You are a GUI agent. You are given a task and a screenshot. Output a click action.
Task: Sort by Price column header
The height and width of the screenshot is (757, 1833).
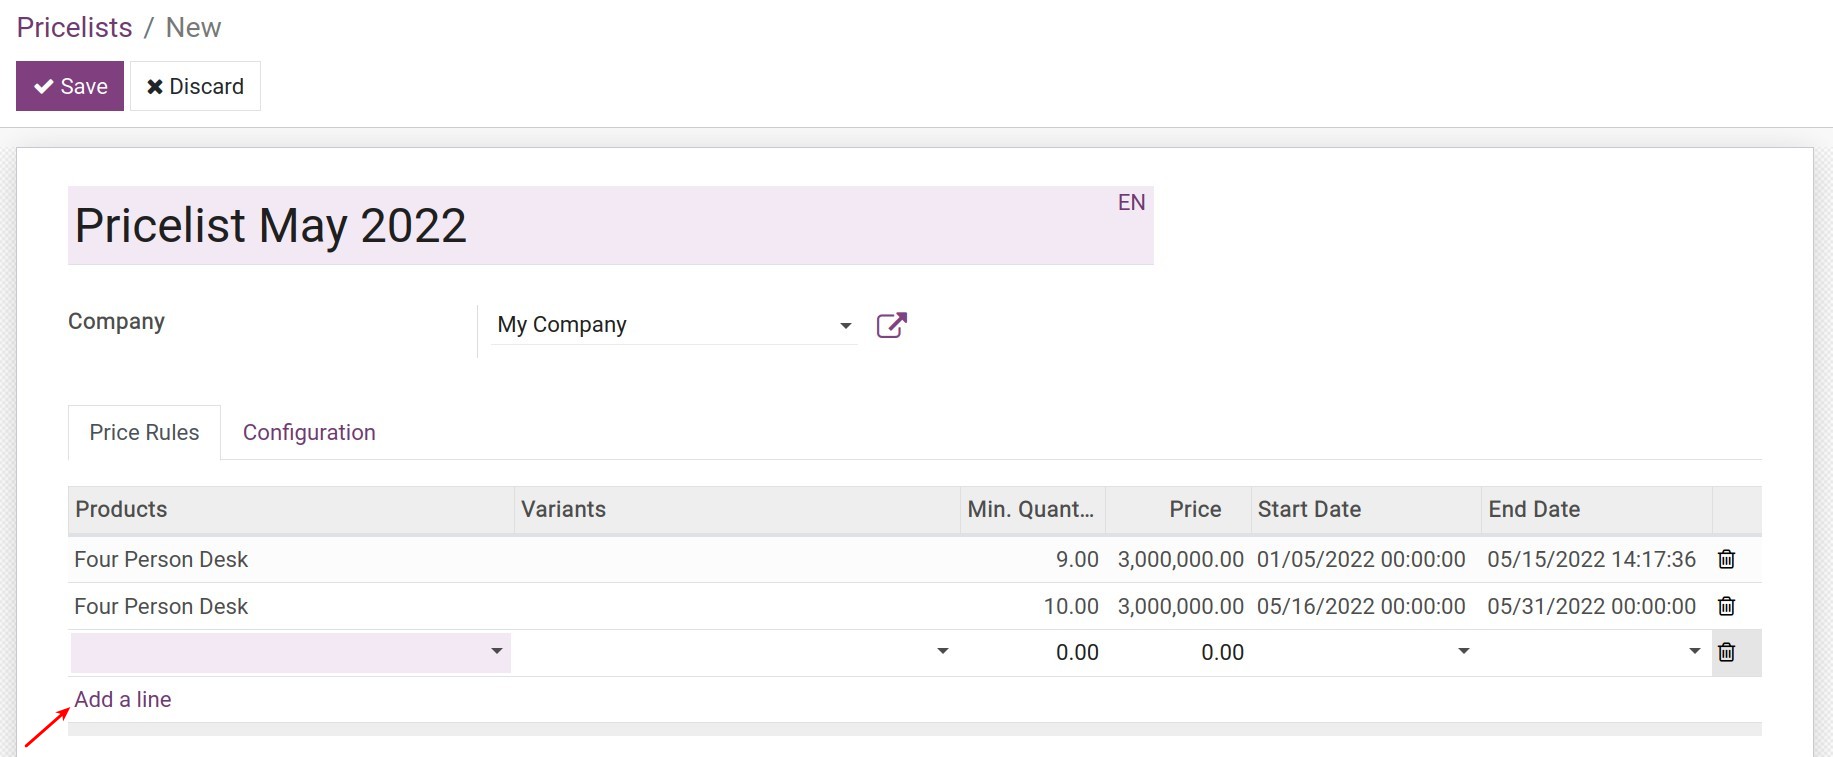(1178, 510)
